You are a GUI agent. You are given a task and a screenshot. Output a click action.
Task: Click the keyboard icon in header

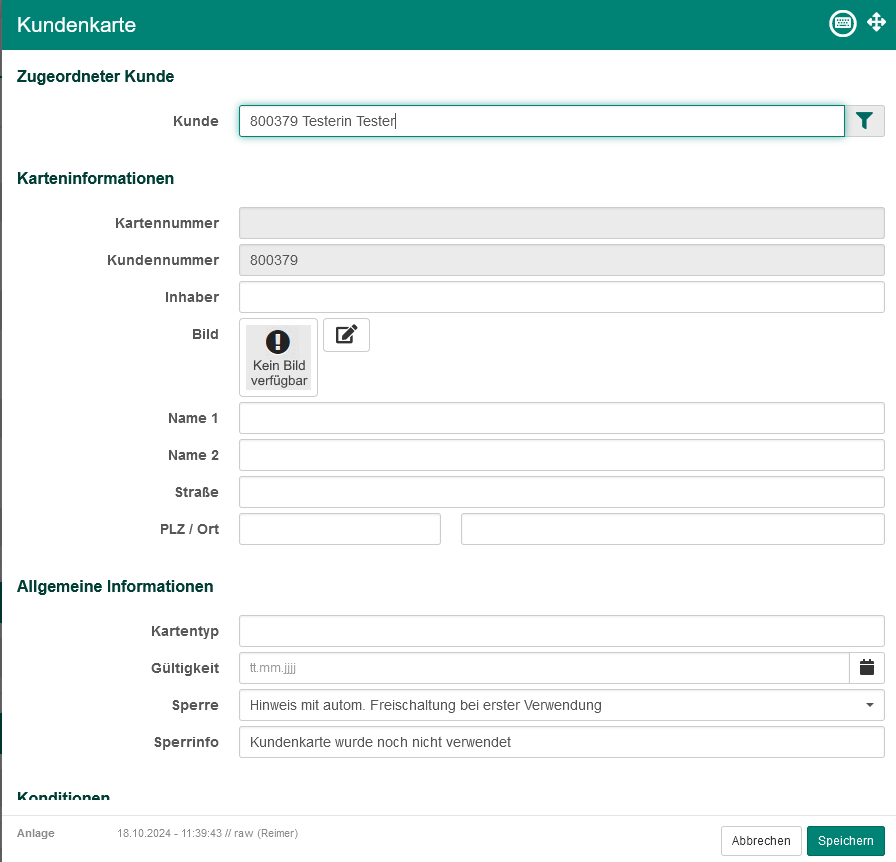pyautogui.click(x=843, y=24)
